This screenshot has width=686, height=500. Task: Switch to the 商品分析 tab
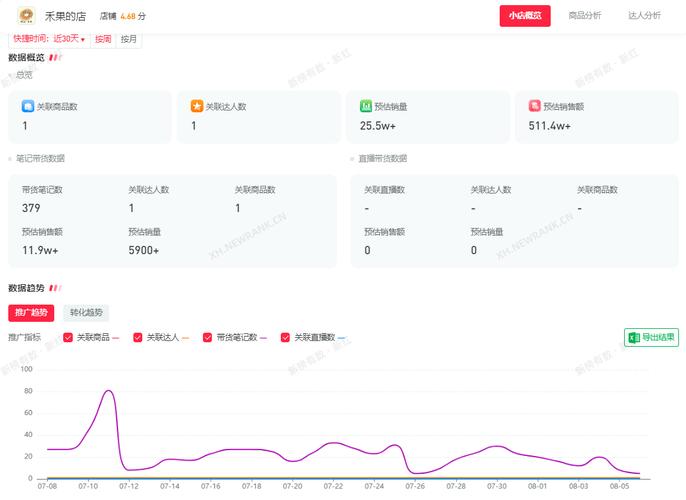(x=585, y=16)
